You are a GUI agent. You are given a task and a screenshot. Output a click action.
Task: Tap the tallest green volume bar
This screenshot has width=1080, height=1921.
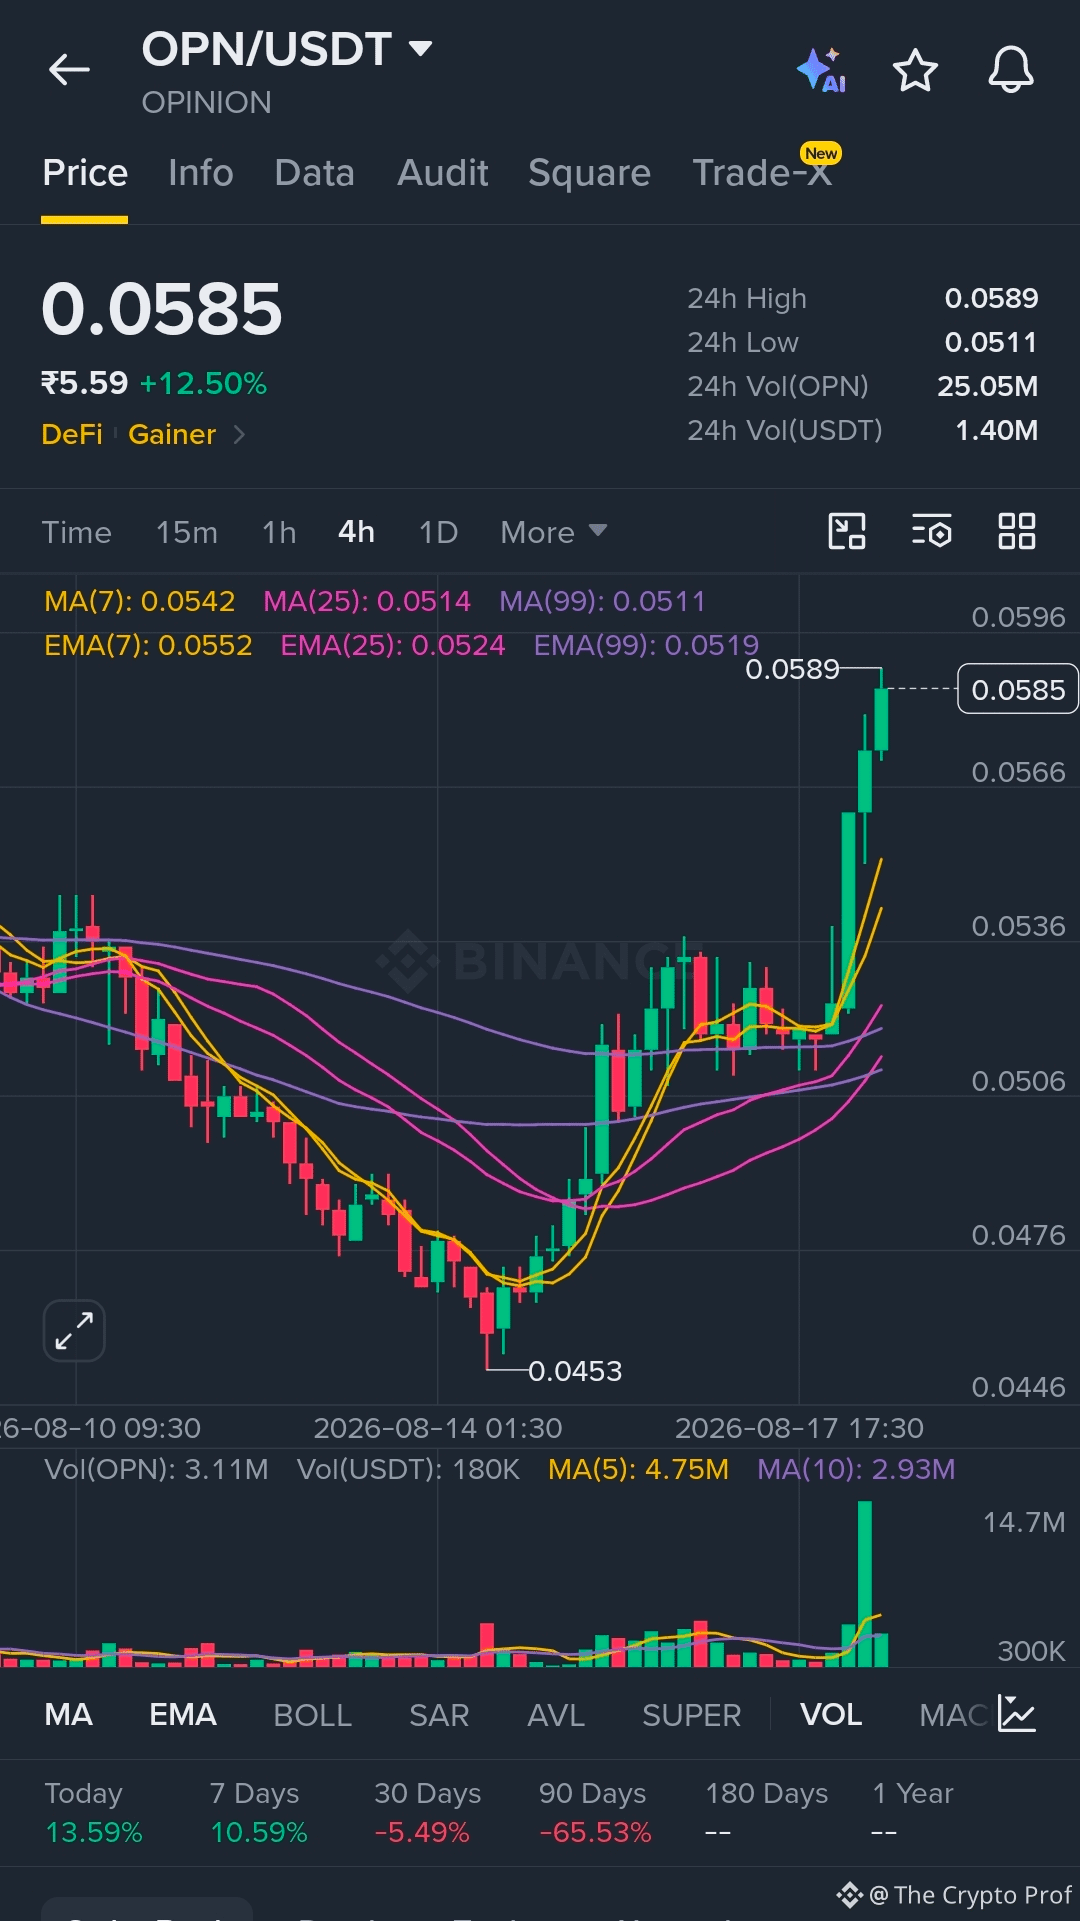pos(865,1584)
